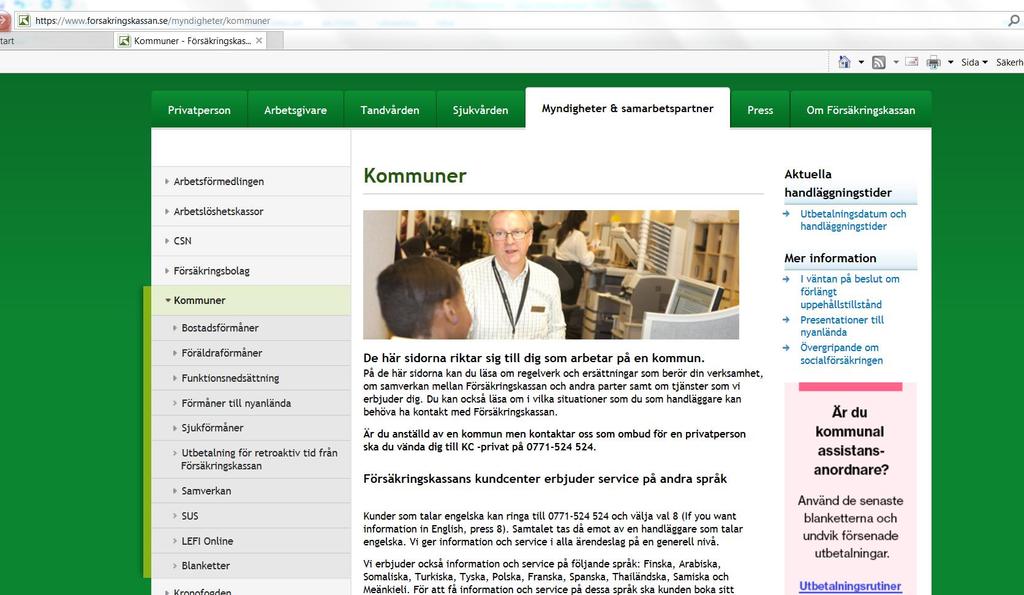This screenshot has width=1024, height=595.
Task: Click the search magnifier in address bar
Action: (1014, 20)
